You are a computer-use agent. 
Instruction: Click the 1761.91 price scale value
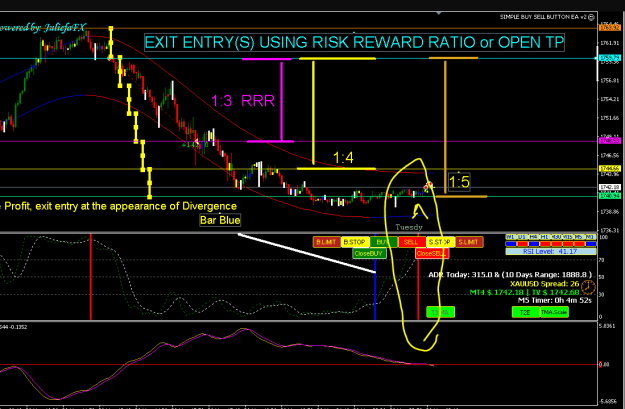(x=610, y=43)
